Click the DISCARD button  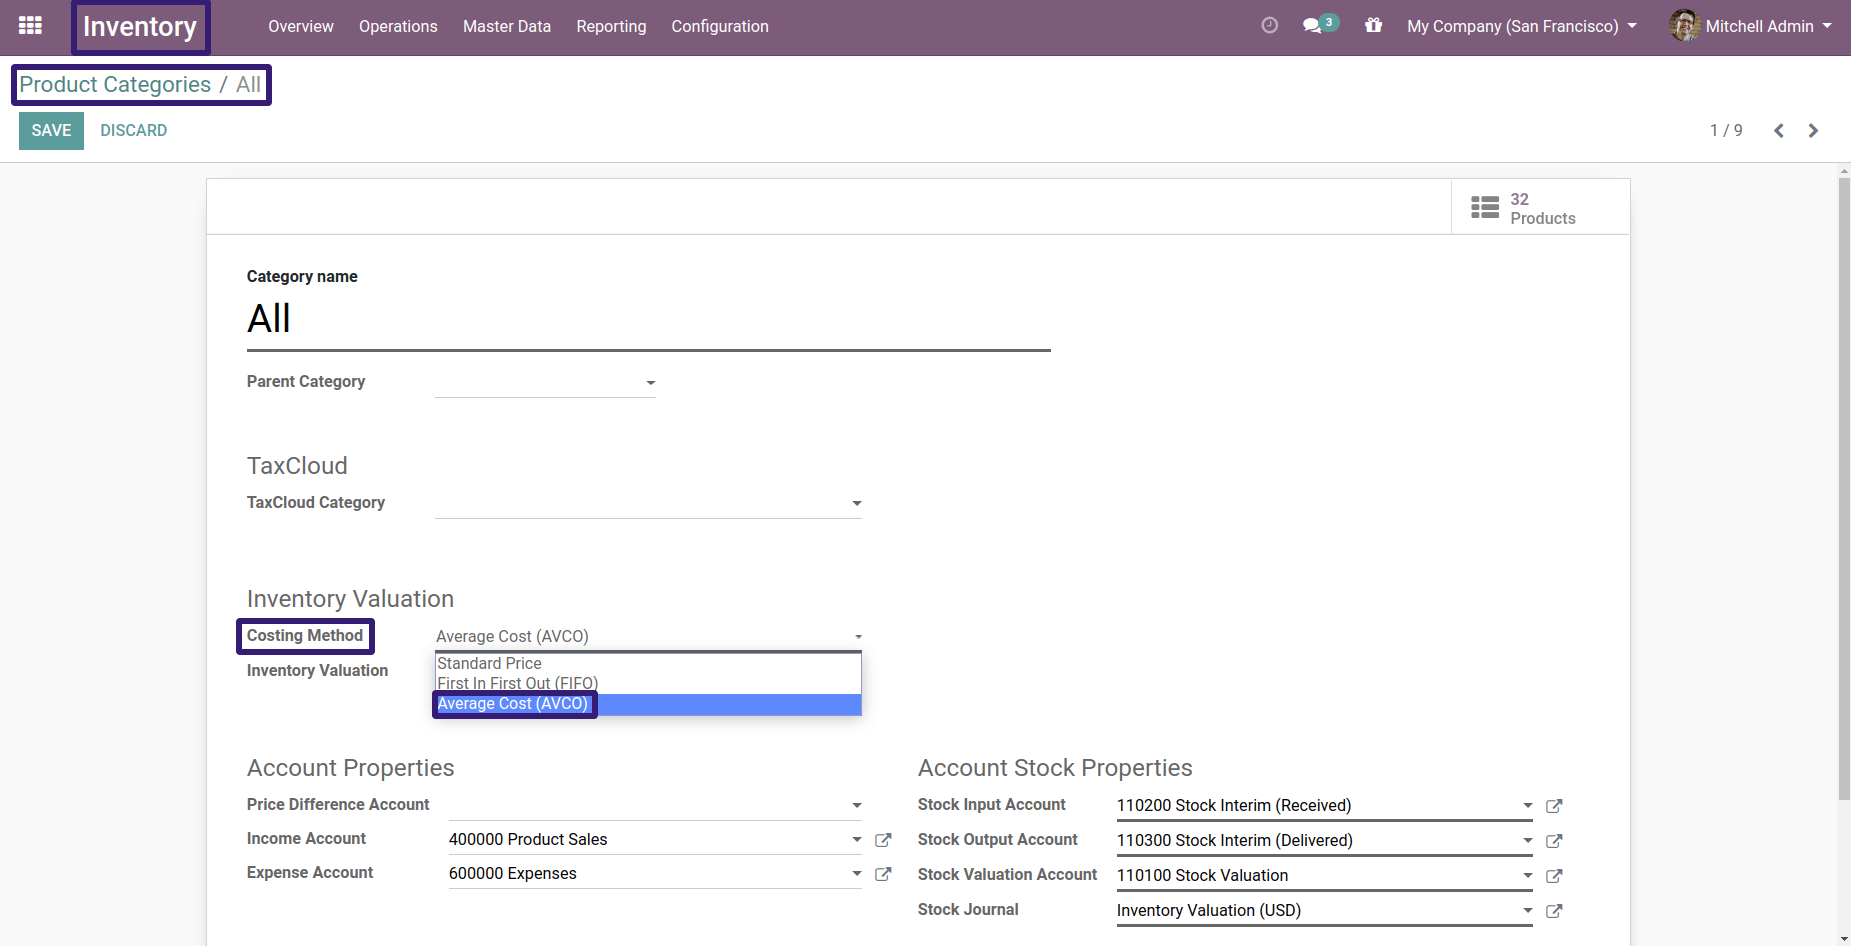click(134, 131)
